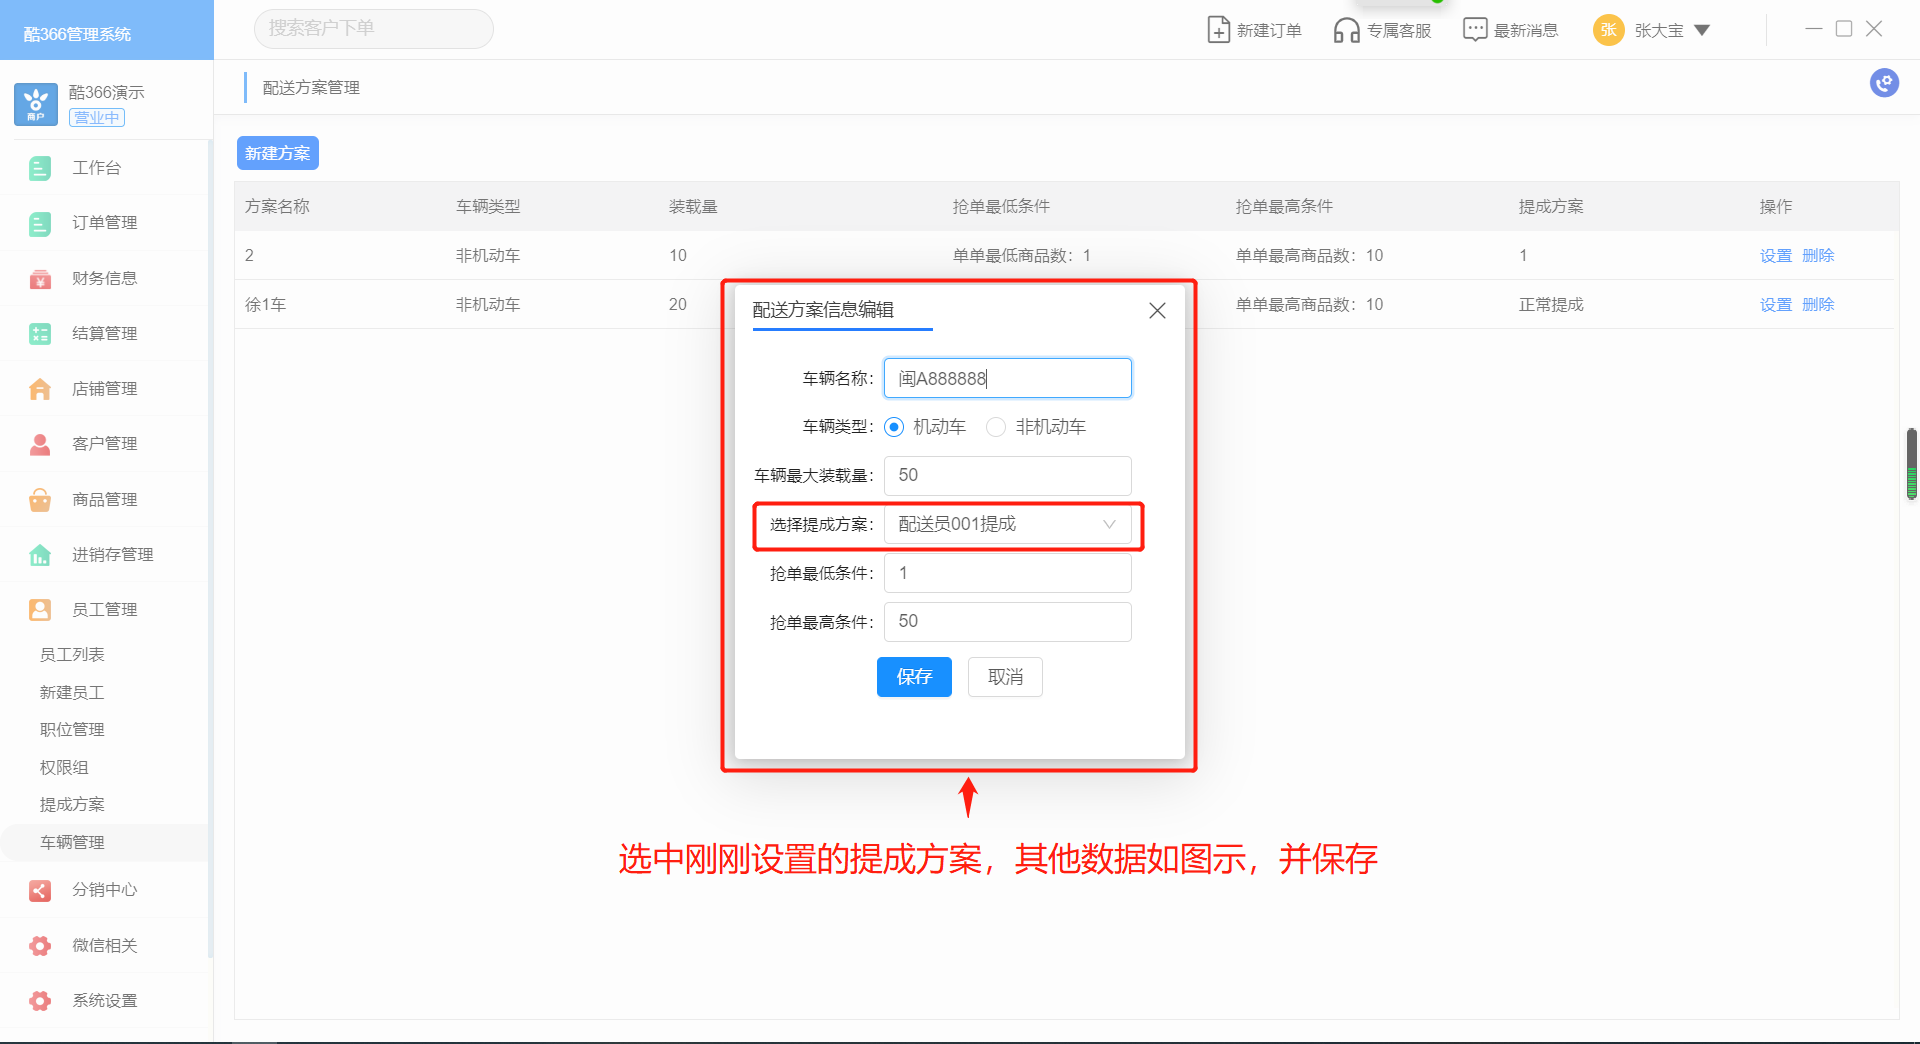Viewport: 1920px width, 1044px height.
Task: Open 商品管理 shopping bag icon
Action: coord(40,500)
